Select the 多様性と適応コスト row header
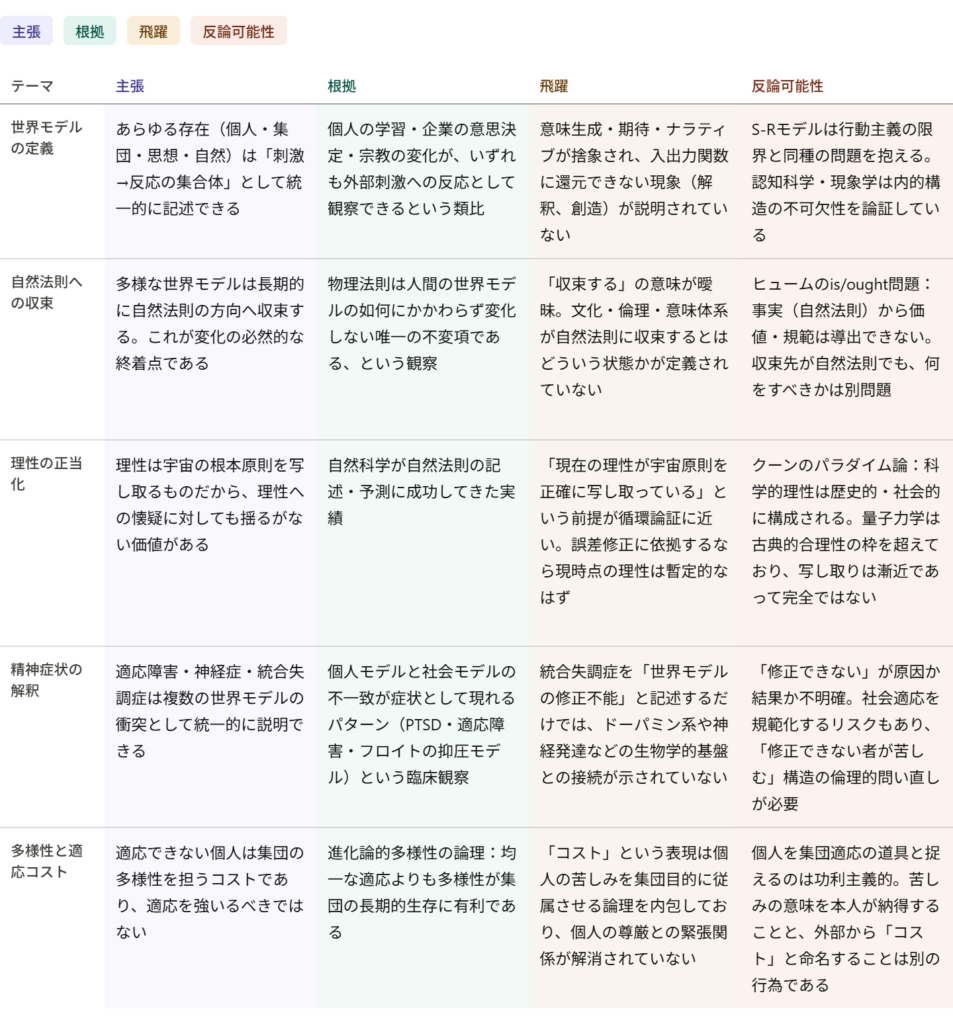The image size is (953, 1024). click(x=47, y=861)
